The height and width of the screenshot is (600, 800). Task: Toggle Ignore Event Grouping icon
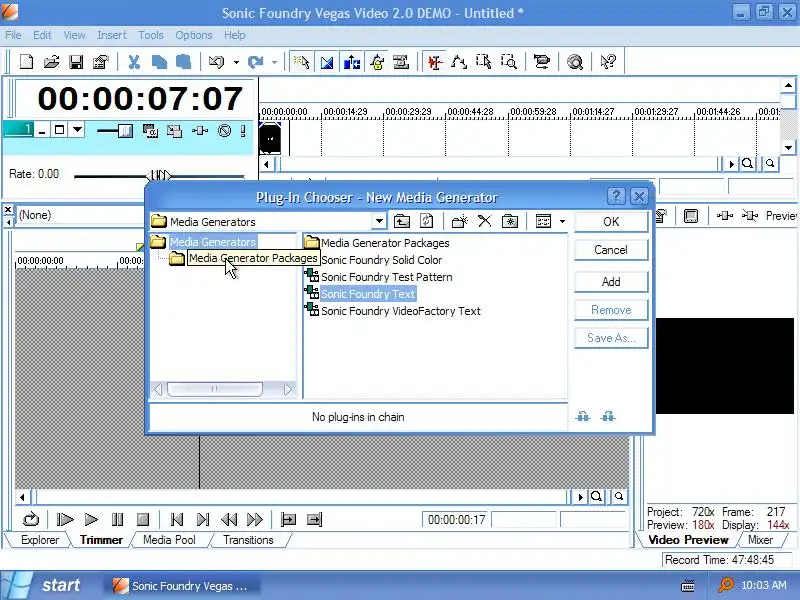402,62
